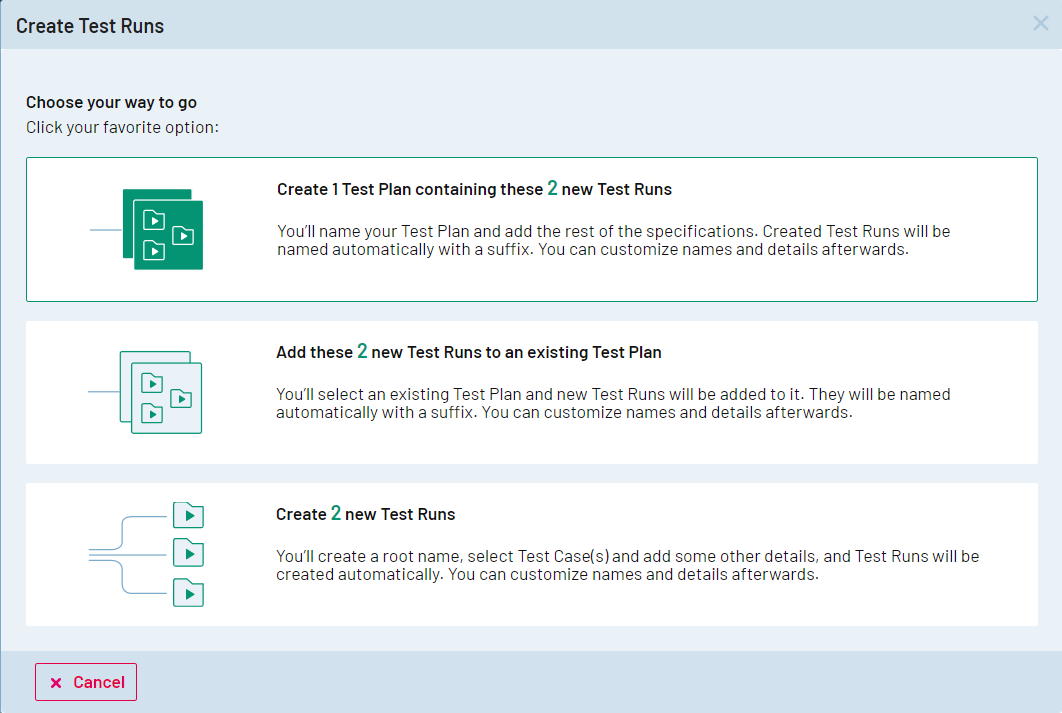
Task: Click the description starting "You'll select an existing Test Plan"
Action: 613,403
